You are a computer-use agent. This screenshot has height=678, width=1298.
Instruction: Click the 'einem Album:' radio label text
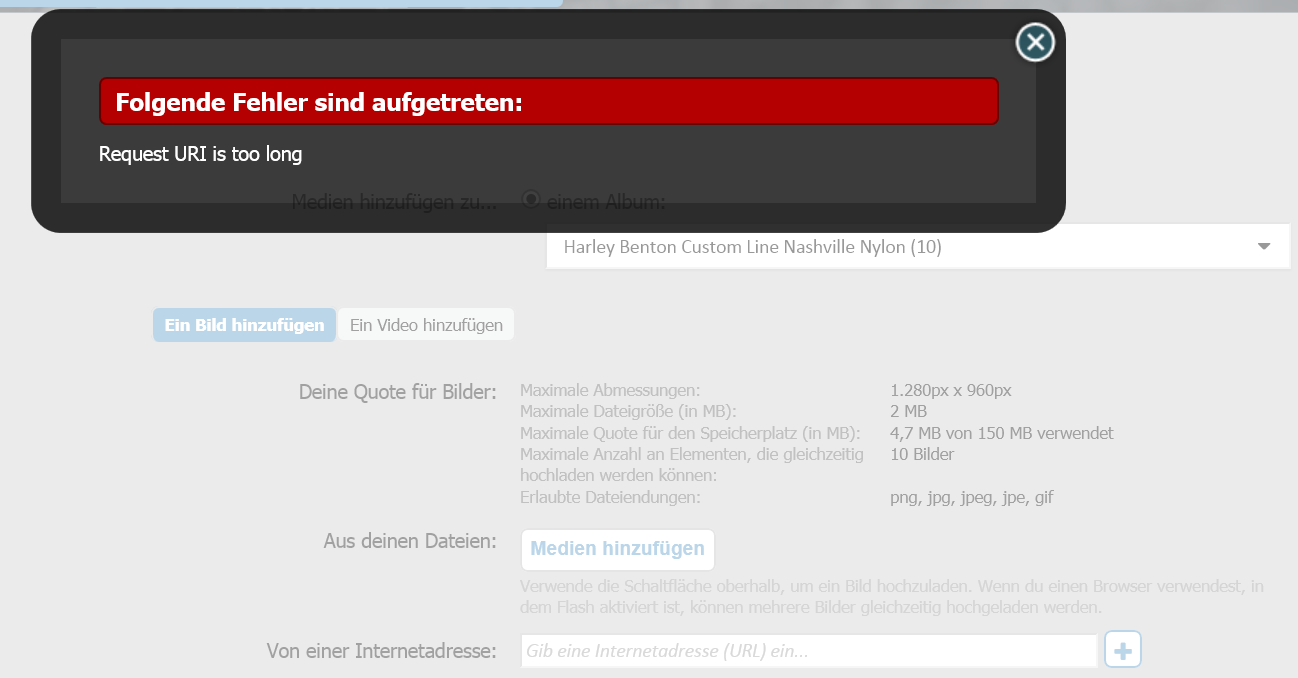605,202
